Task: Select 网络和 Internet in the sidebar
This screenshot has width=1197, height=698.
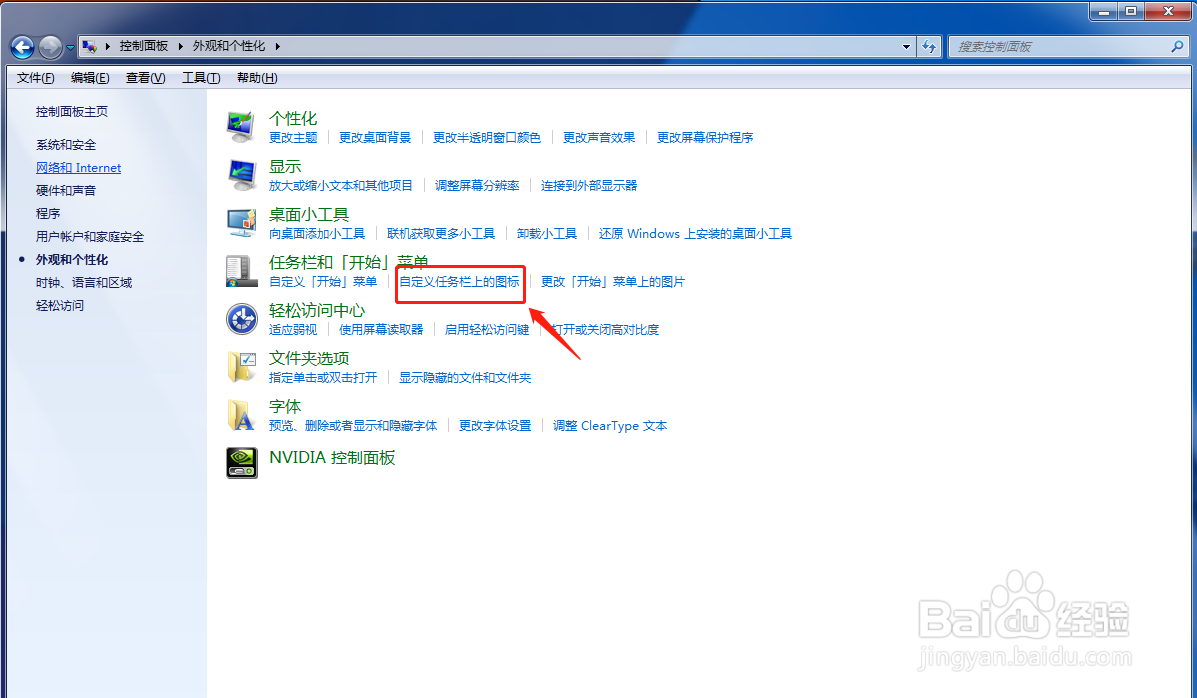Action: pos(78,167)
